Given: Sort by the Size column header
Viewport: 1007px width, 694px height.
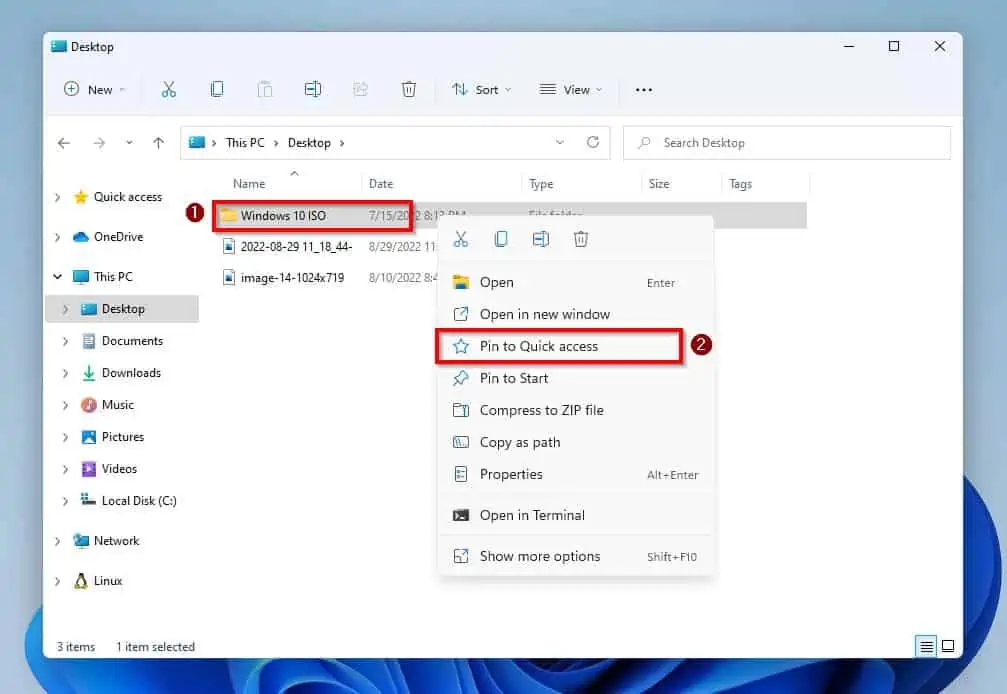Looking at the screenshot, I should coord(659,184).
